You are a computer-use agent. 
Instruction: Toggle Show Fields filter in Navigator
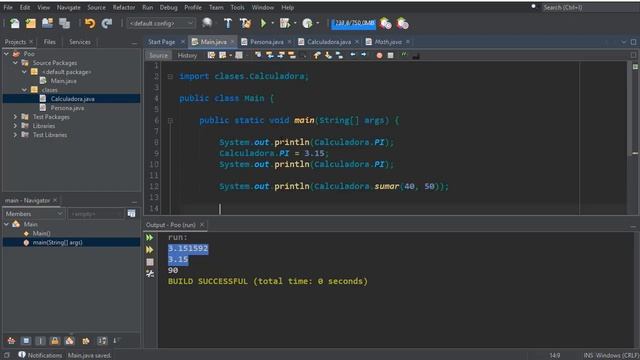coord(26,340)
